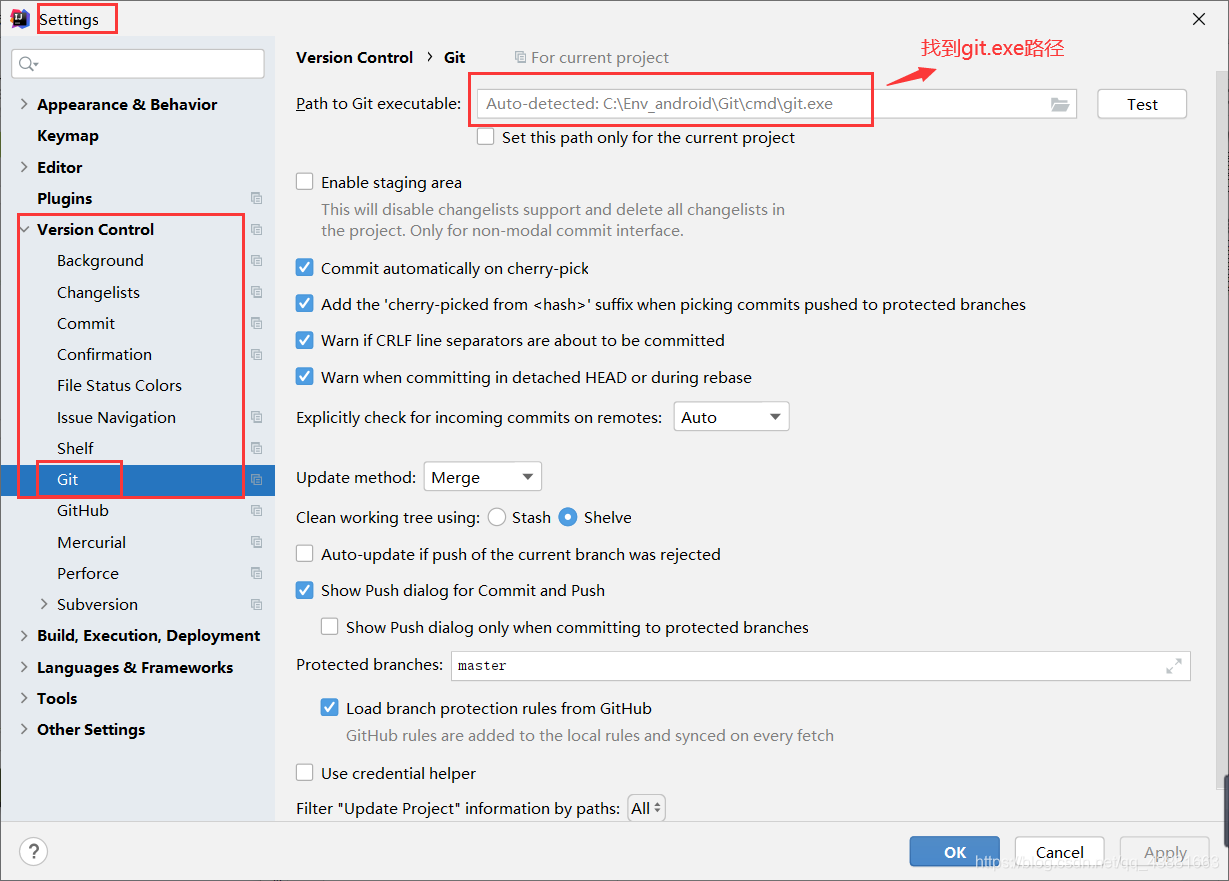Viewport: 1229px width, 881px height.
Task: Toggle detached HEAD commit warning
Action: click(305, 377)
